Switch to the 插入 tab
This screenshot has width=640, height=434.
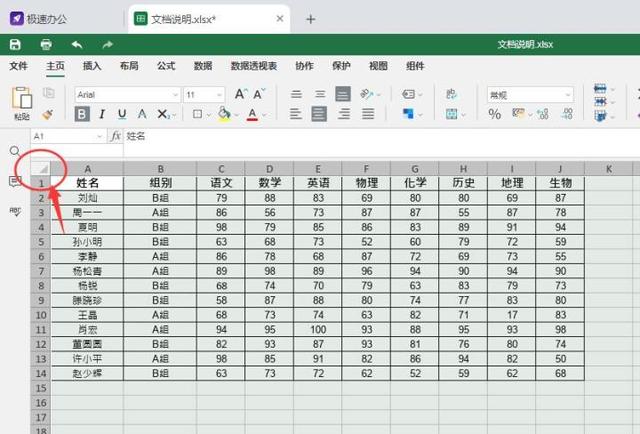point(92,66)
